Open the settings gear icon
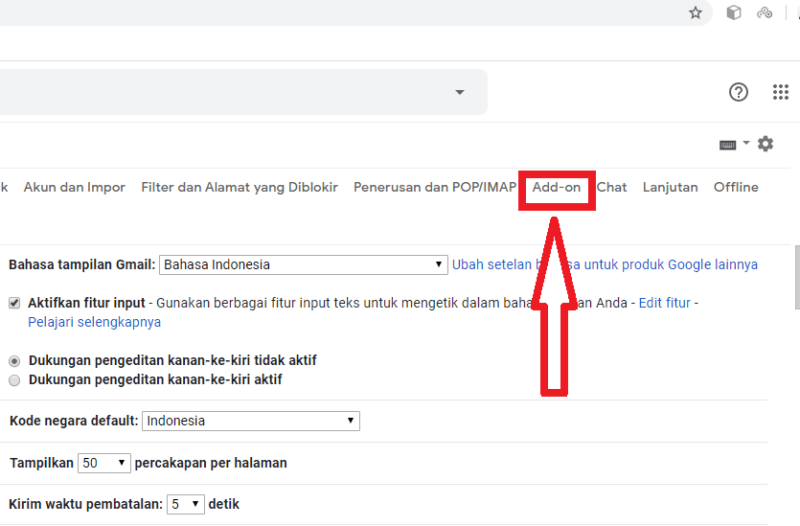Screen dimensions: 800x526 tap(765, 144)
